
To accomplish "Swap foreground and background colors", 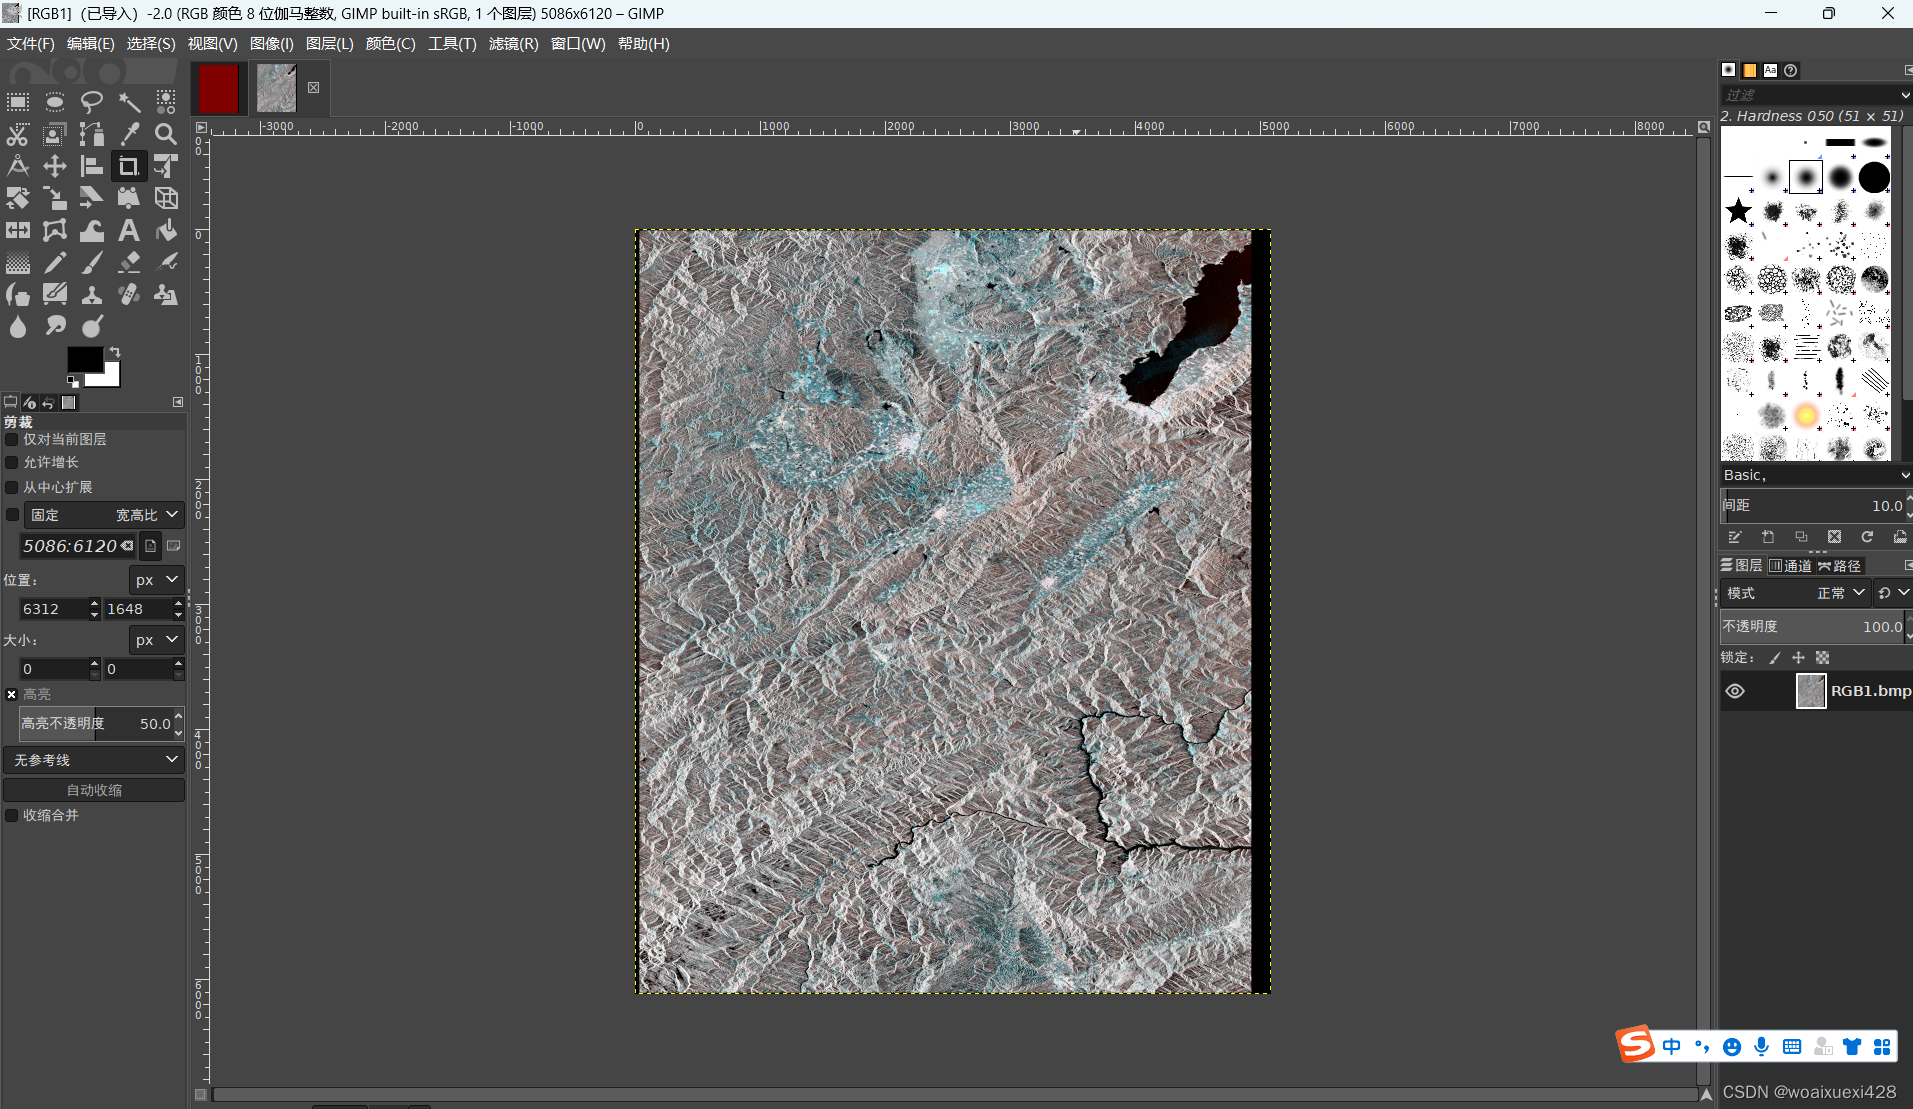I will click(x=115, y=352).
